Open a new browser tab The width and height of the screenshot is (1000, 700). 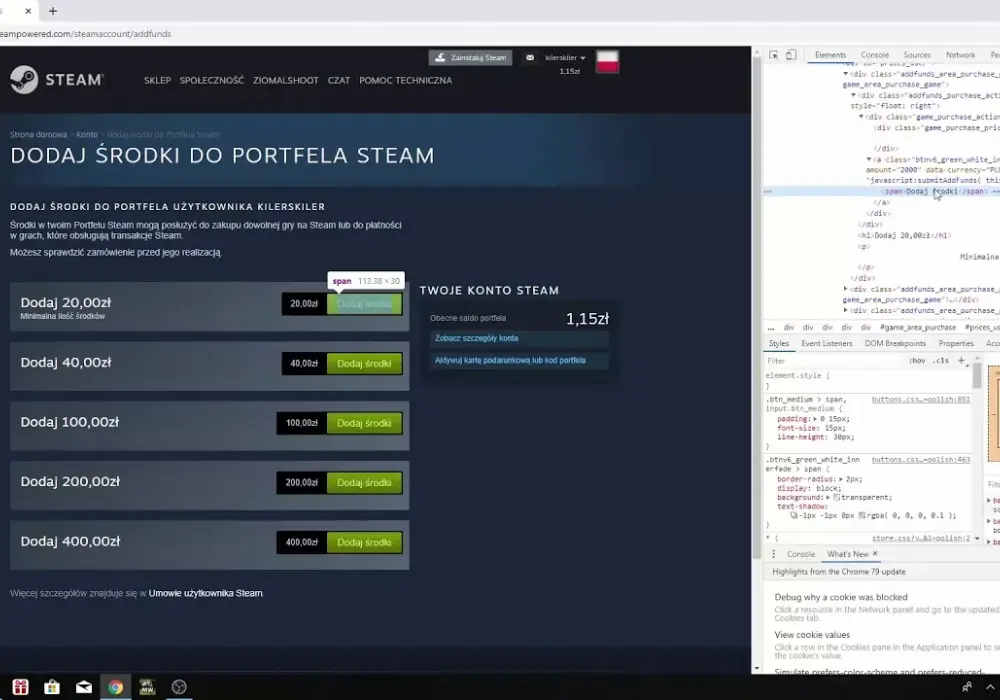coord(53,11)
